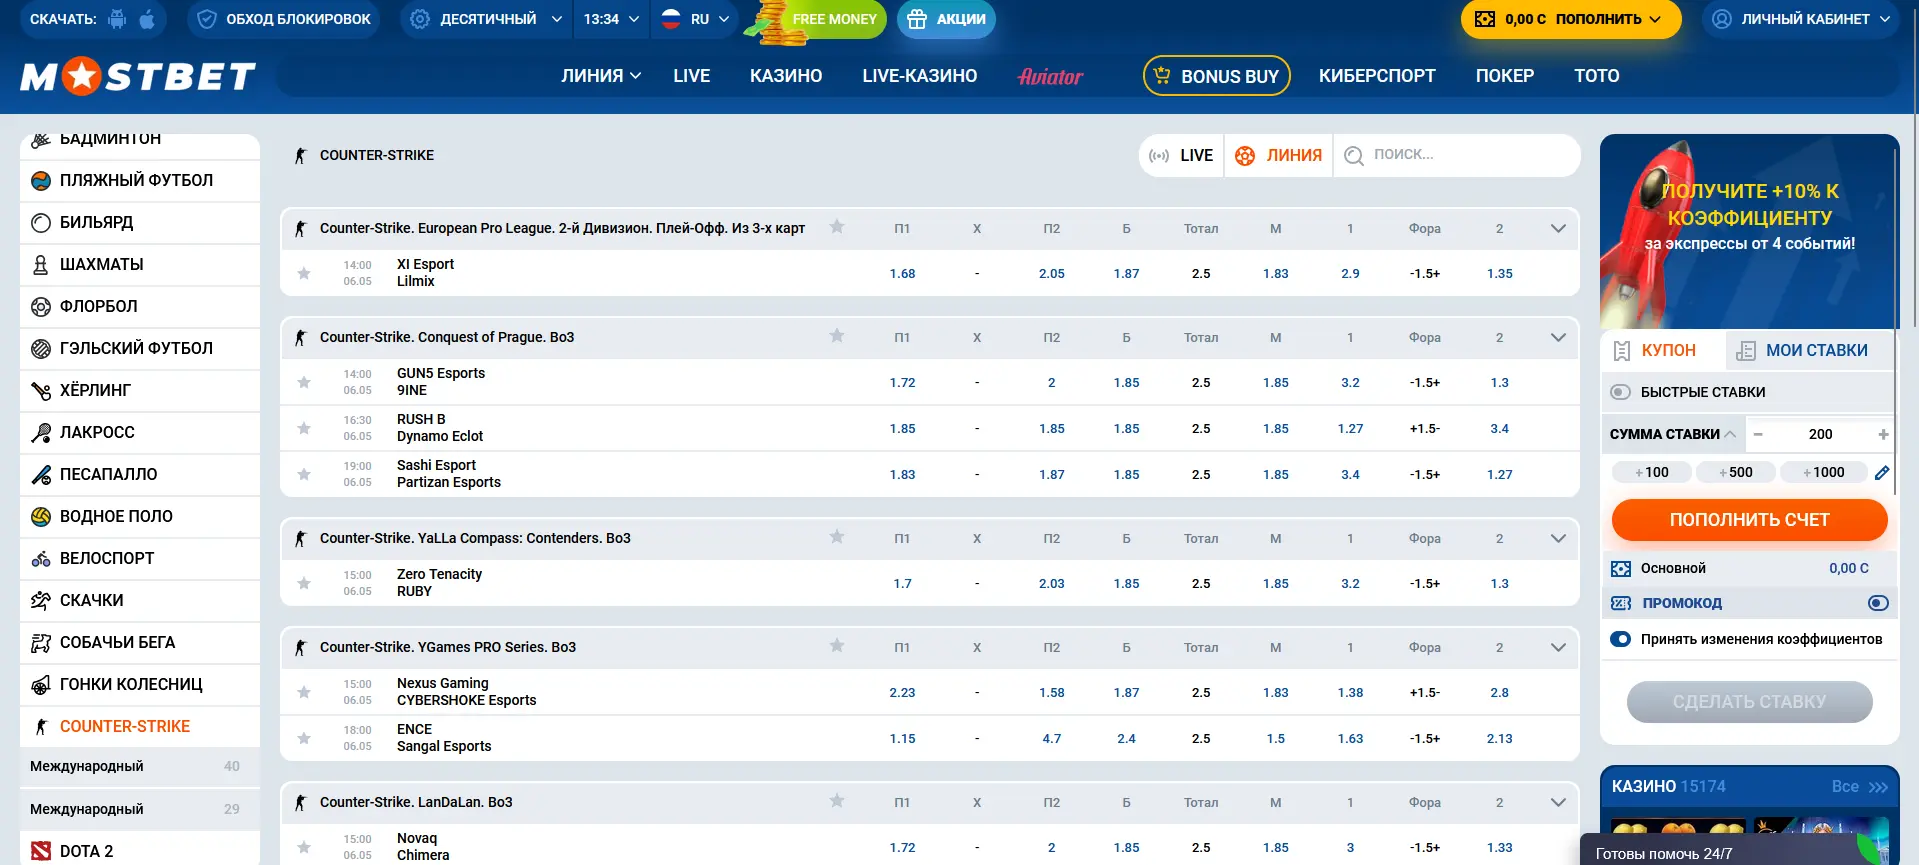The width and height of the screenshot is (1919, 865).
Task: Collapse the LanDaLan Bo3 section
Action: (1558, 802)
